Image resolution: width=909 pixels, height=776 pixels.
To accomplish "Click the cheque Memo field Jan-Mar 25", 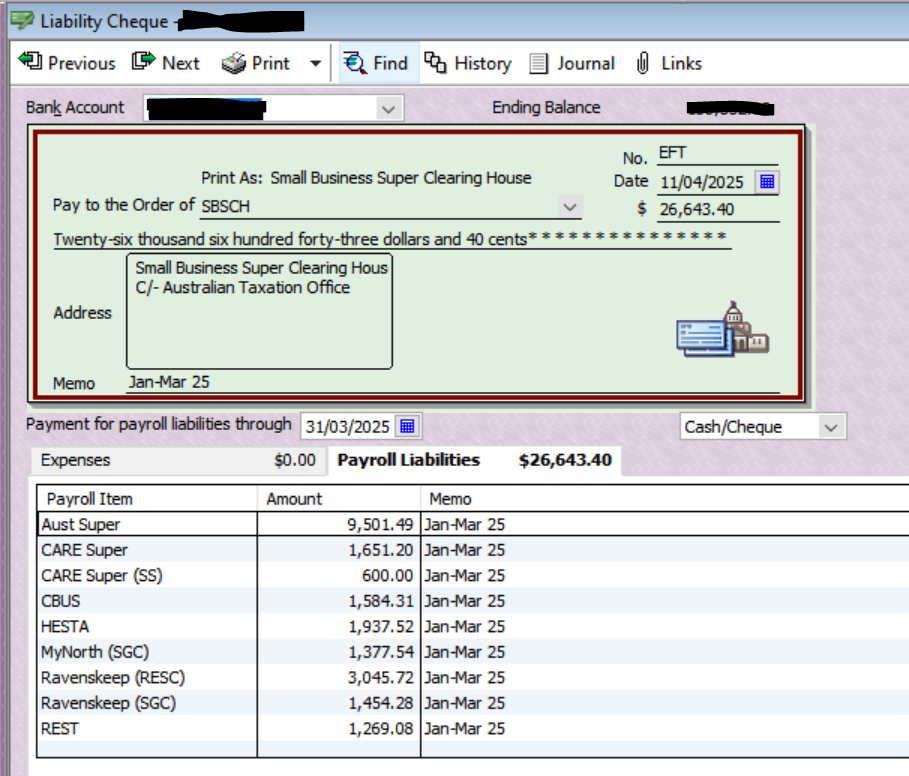I will click(x=453, y=382).
